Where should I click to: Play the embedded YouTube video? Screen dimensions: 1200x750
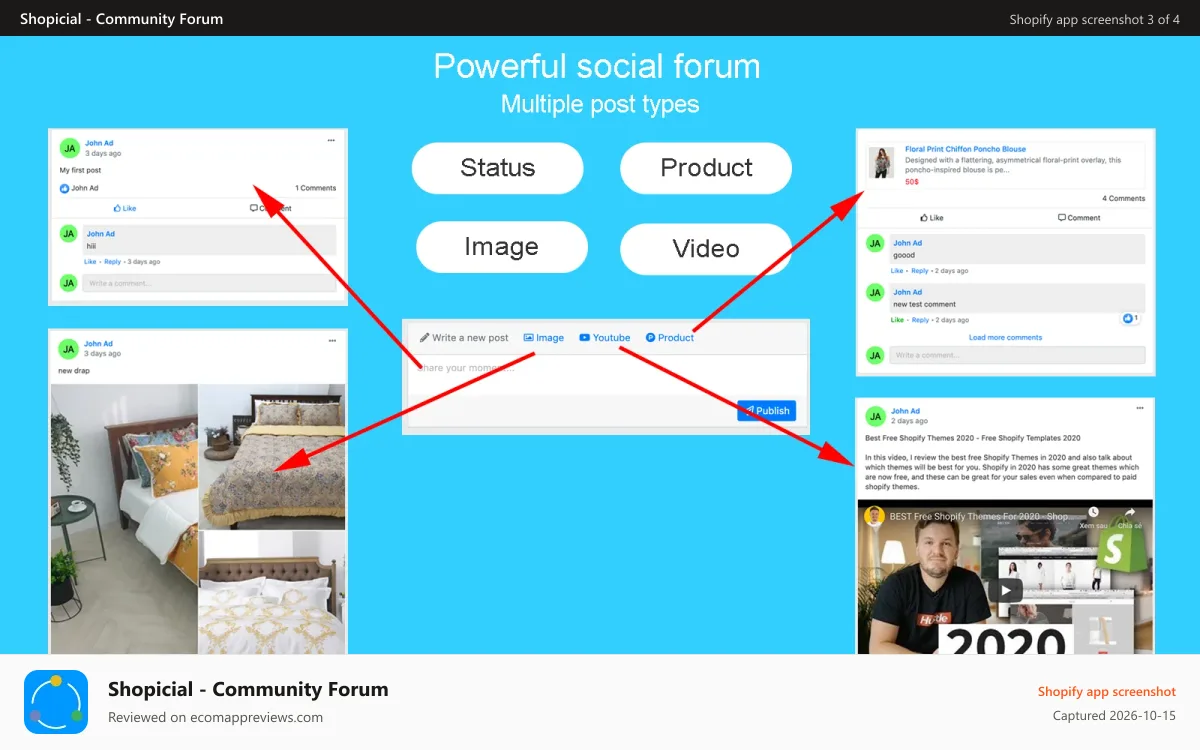[1006, 590]
